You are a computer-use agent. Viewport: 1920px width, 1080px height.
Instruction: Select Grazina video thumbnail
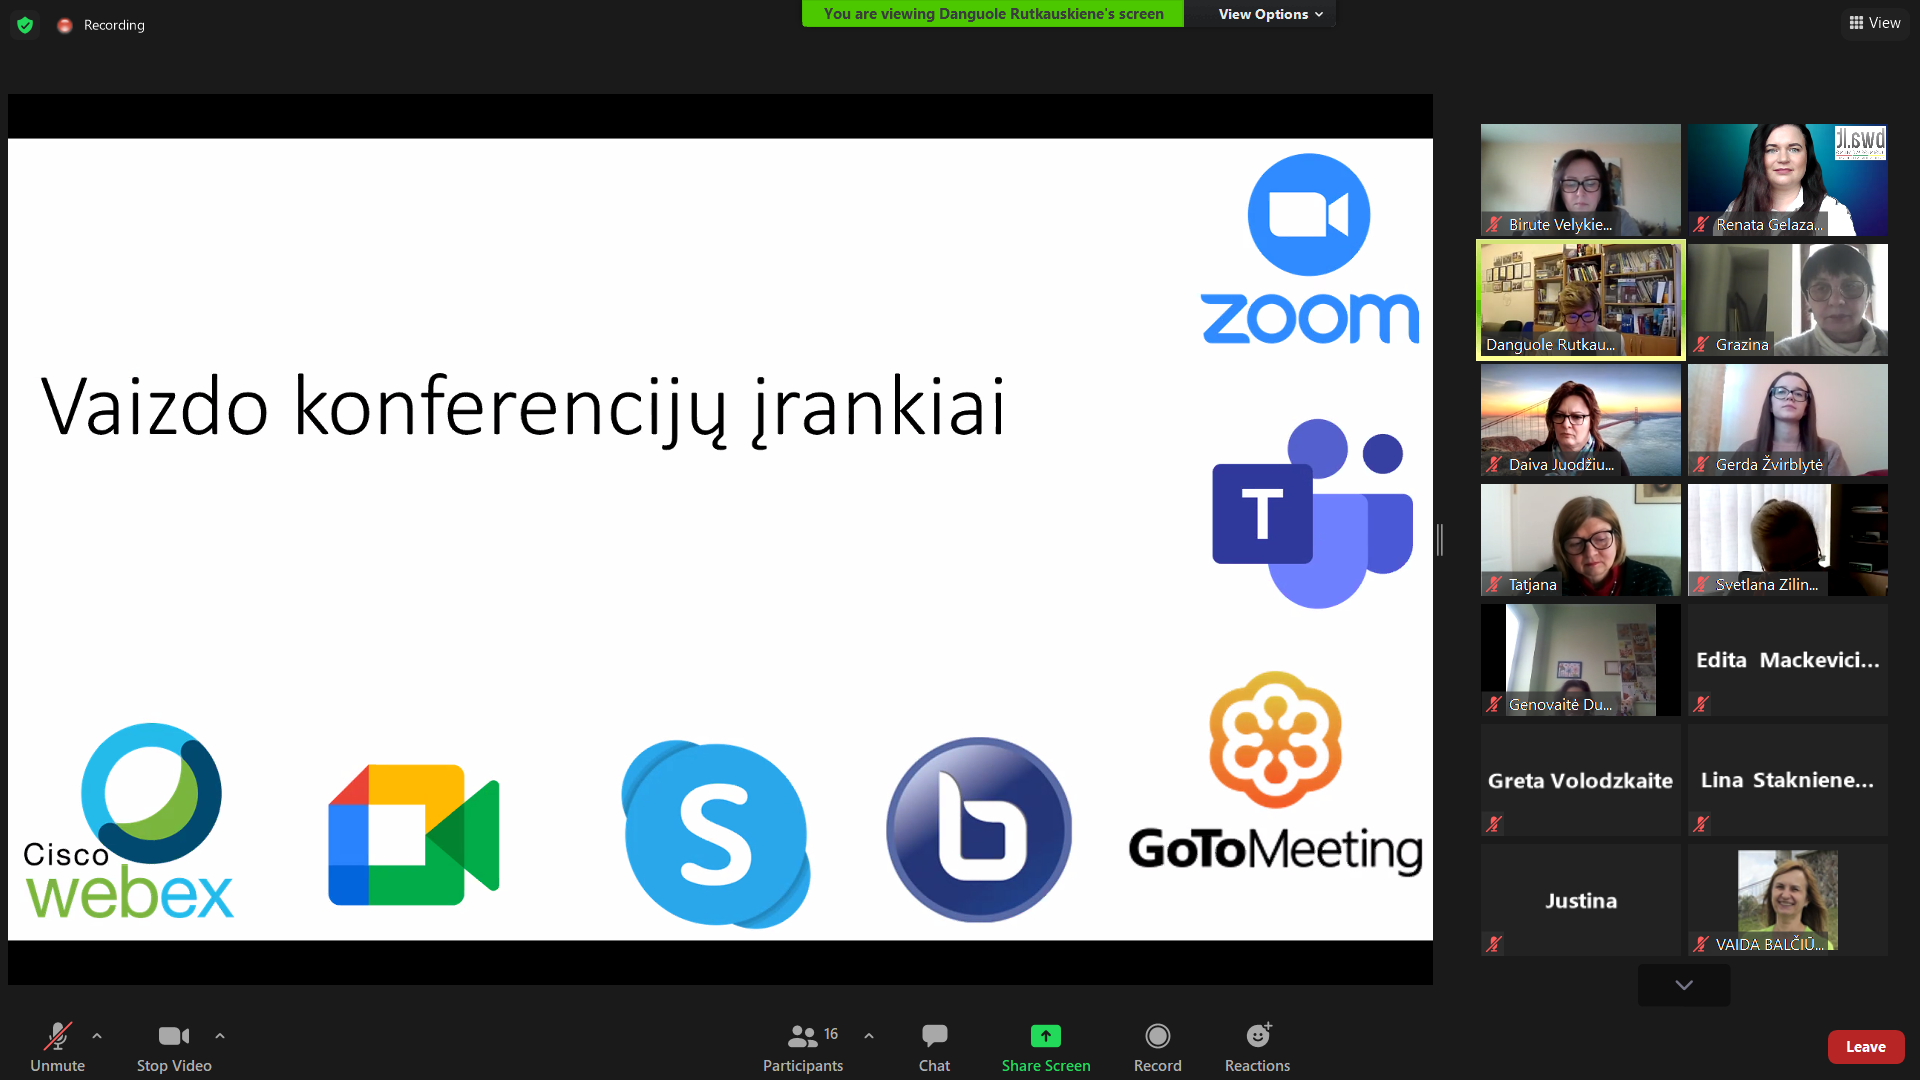pos(1788,300)
